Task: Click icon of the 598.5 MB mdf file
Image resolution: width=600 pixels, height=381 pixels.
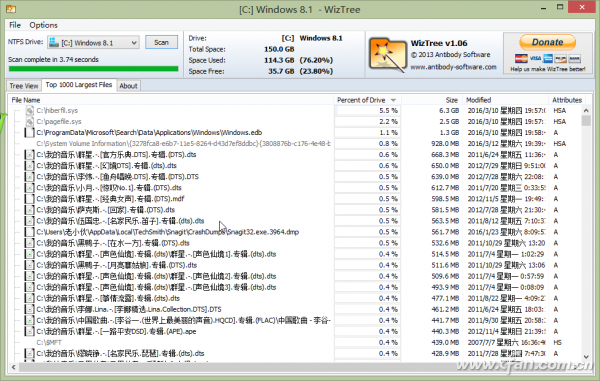Action: 29,199
